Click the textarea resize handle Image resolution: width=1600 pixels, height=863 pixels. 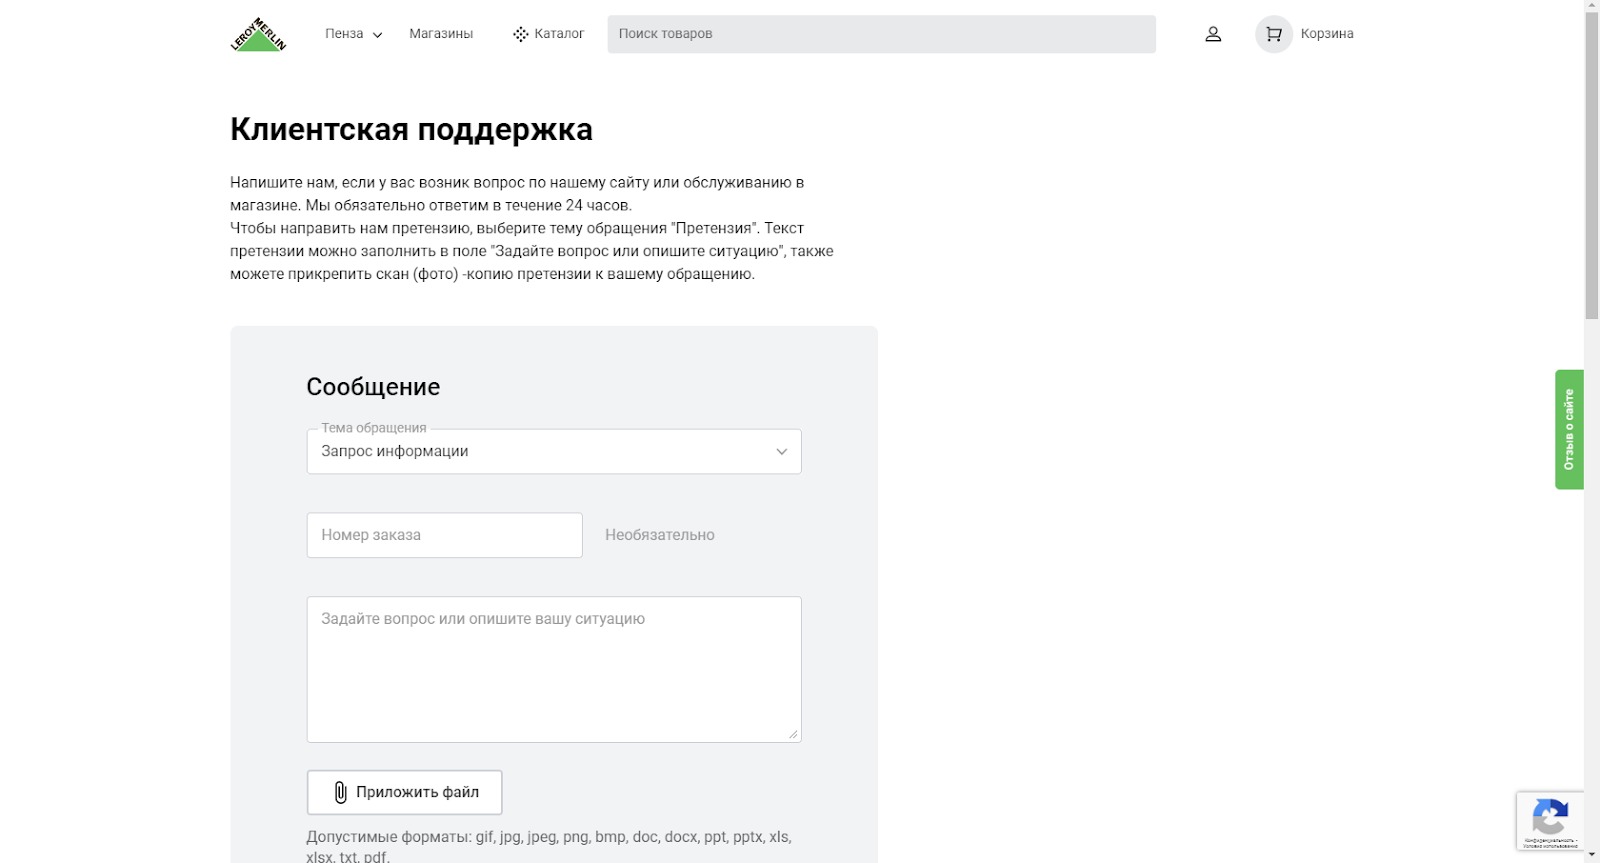click(x=793, y=734)
